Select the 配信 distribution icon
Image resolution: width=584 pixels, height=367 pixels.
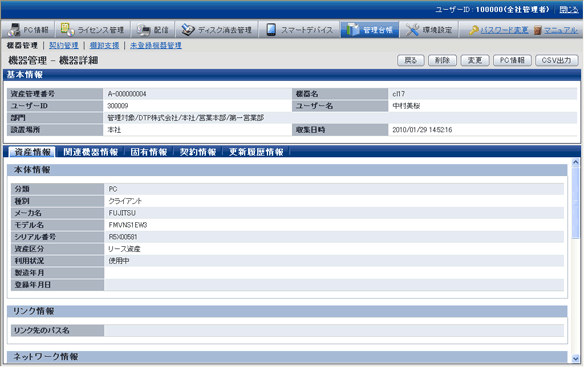click(x=143, y=29)
